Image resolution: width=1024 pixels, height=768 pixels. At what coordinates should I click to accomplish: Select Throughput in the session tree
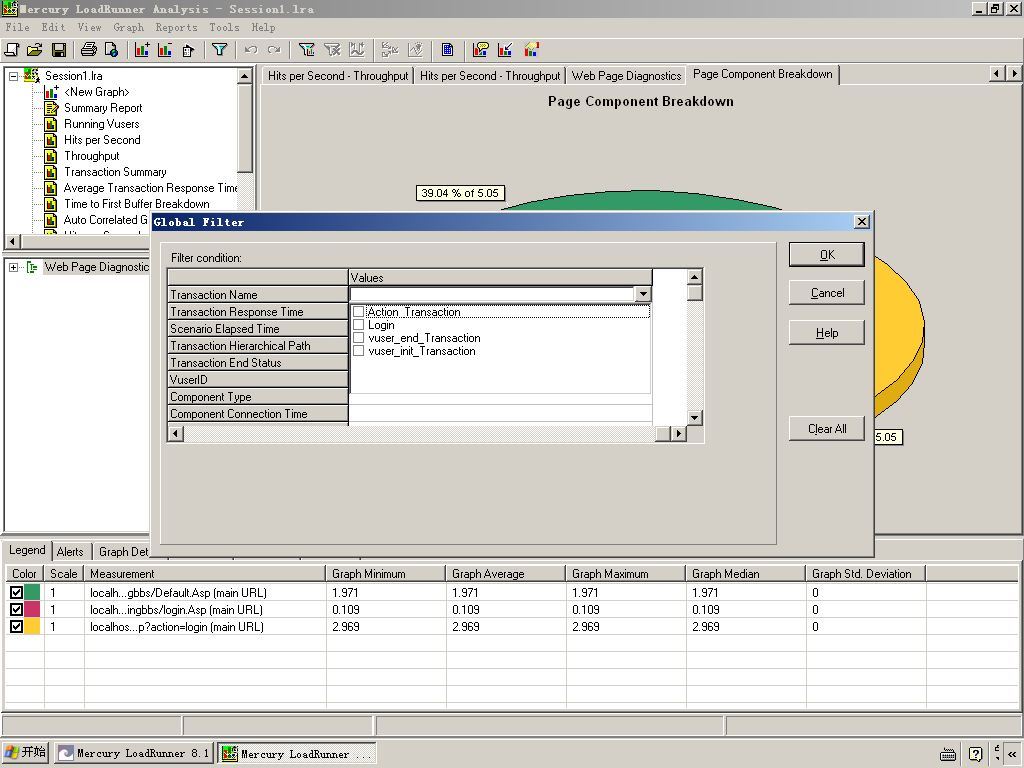[x=91, y=156]
